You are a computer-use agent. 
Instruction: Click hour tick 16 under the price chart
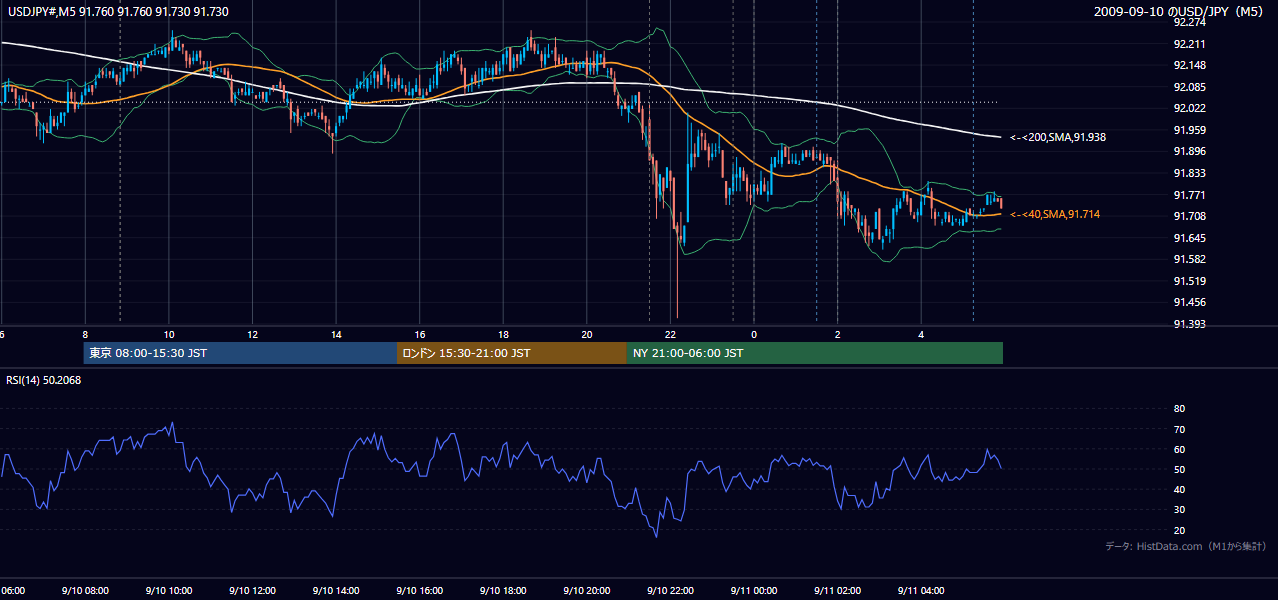(420, 335)
